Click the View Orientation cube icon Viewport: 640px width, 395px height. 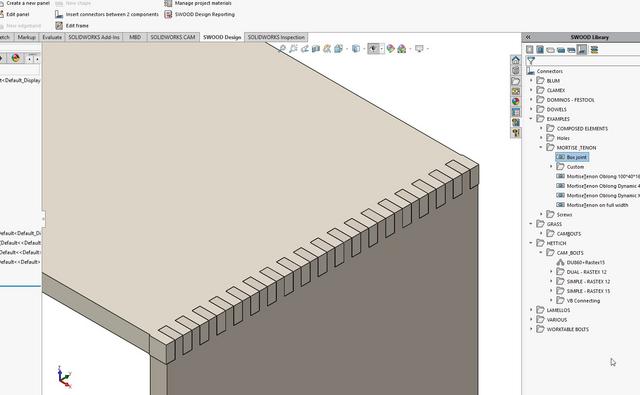[x=338, y=49]
